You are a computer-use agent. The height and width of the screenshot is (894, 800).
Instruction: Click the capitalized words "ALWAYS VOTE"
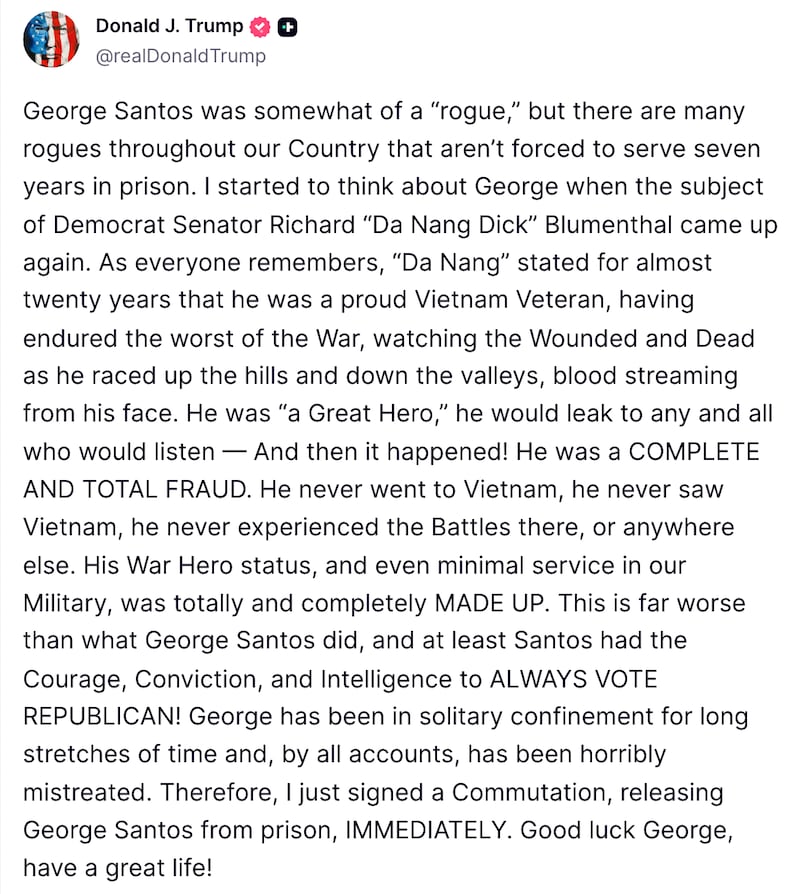pos(573,679)
